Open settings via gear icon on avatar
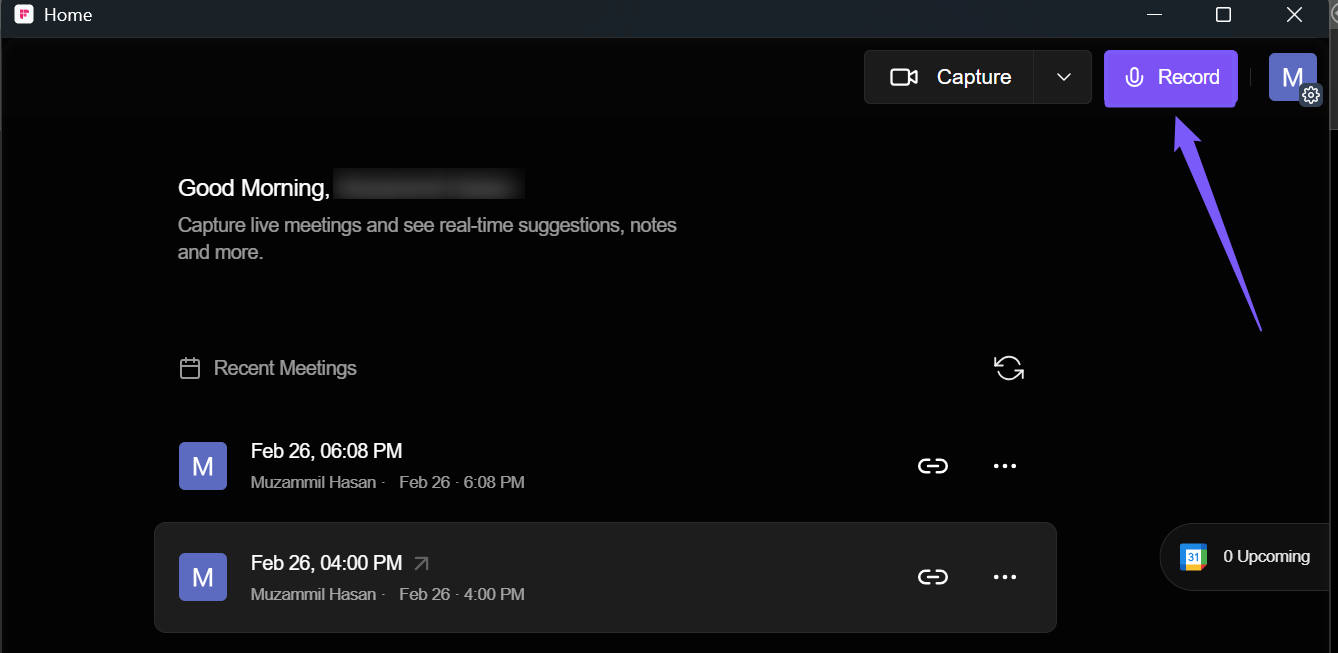The image size is (1338, 653). point(1311,95)
